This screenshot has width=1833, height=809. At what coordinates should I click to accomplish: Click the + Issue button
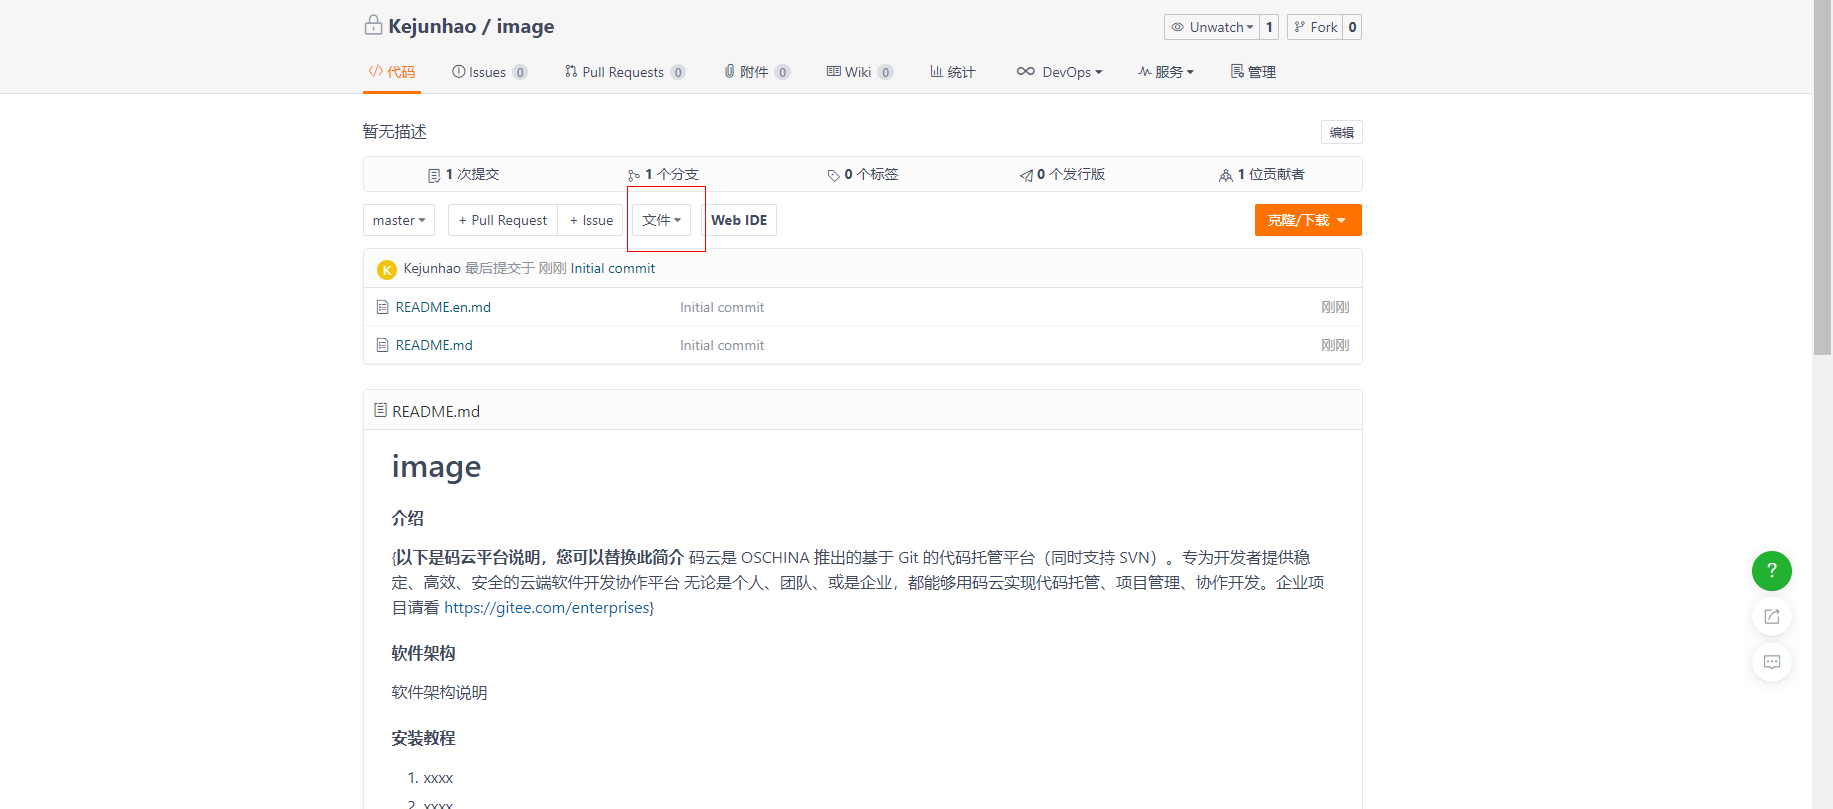pos(591,220)
